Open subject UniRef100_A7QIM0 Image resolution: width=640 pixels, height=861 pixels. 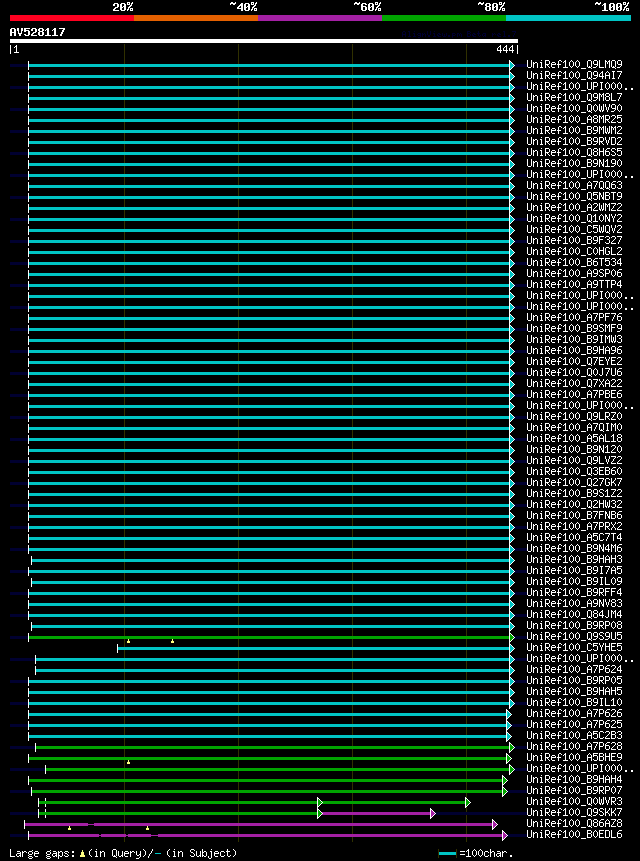[574, 428]
